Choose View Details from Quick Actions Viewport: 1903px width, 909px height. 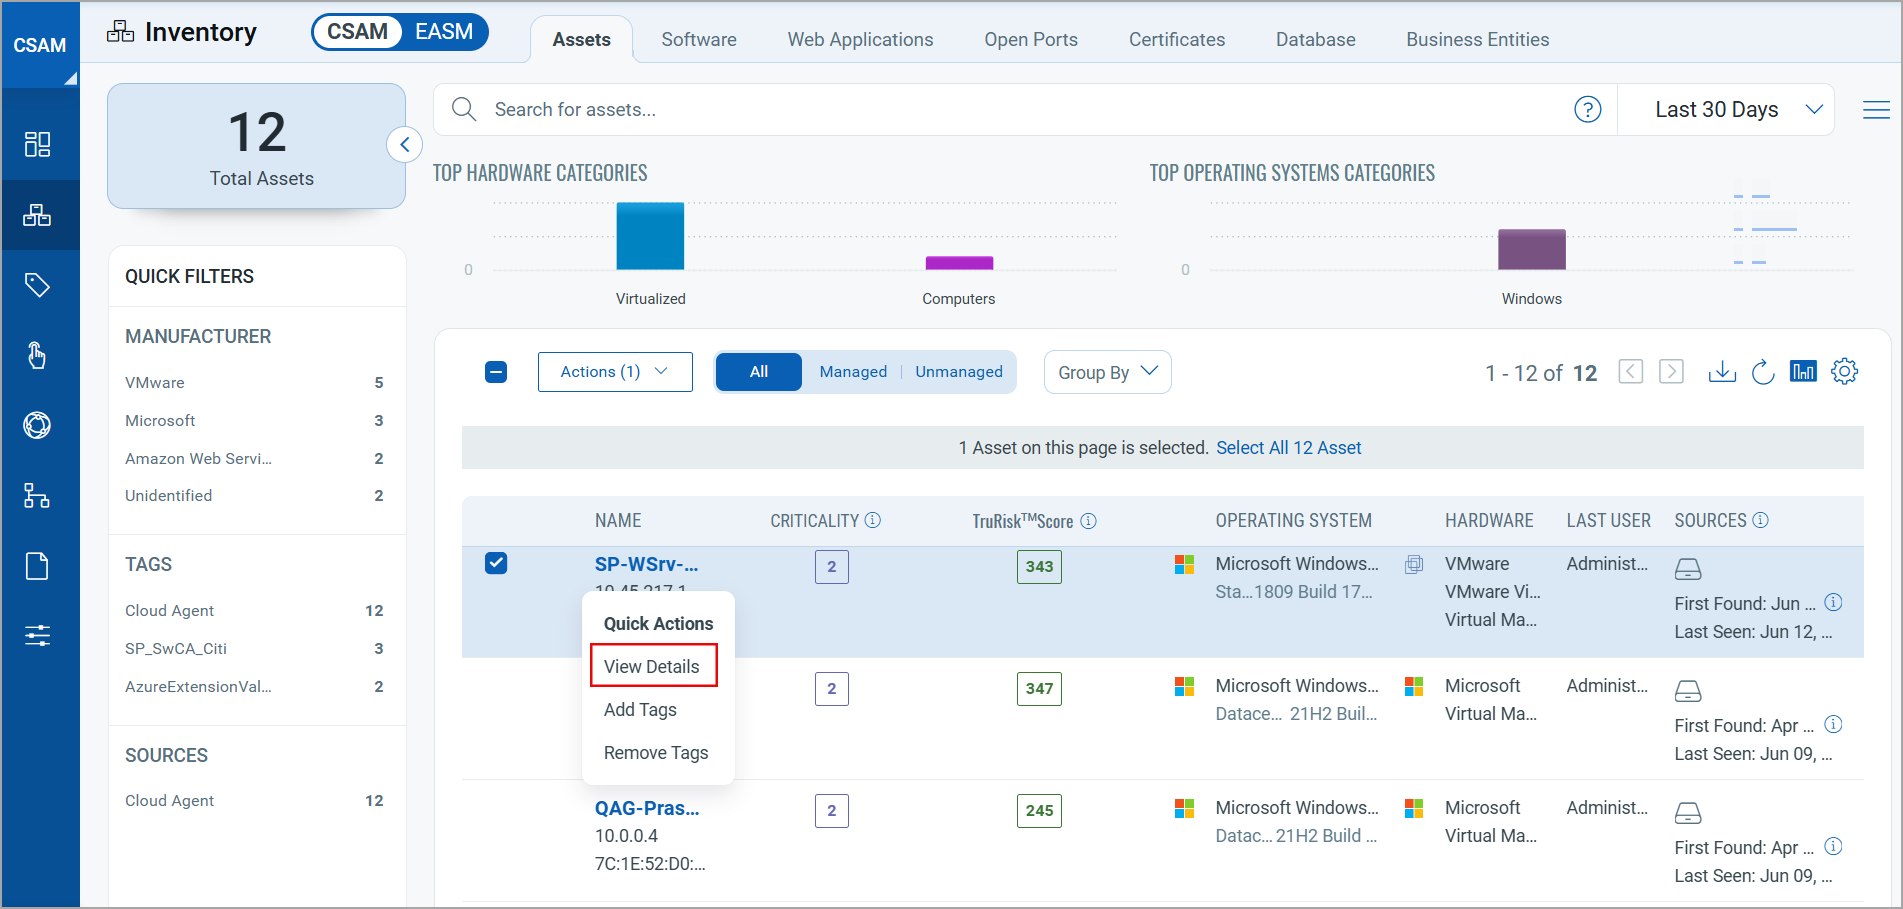point(654,666)
